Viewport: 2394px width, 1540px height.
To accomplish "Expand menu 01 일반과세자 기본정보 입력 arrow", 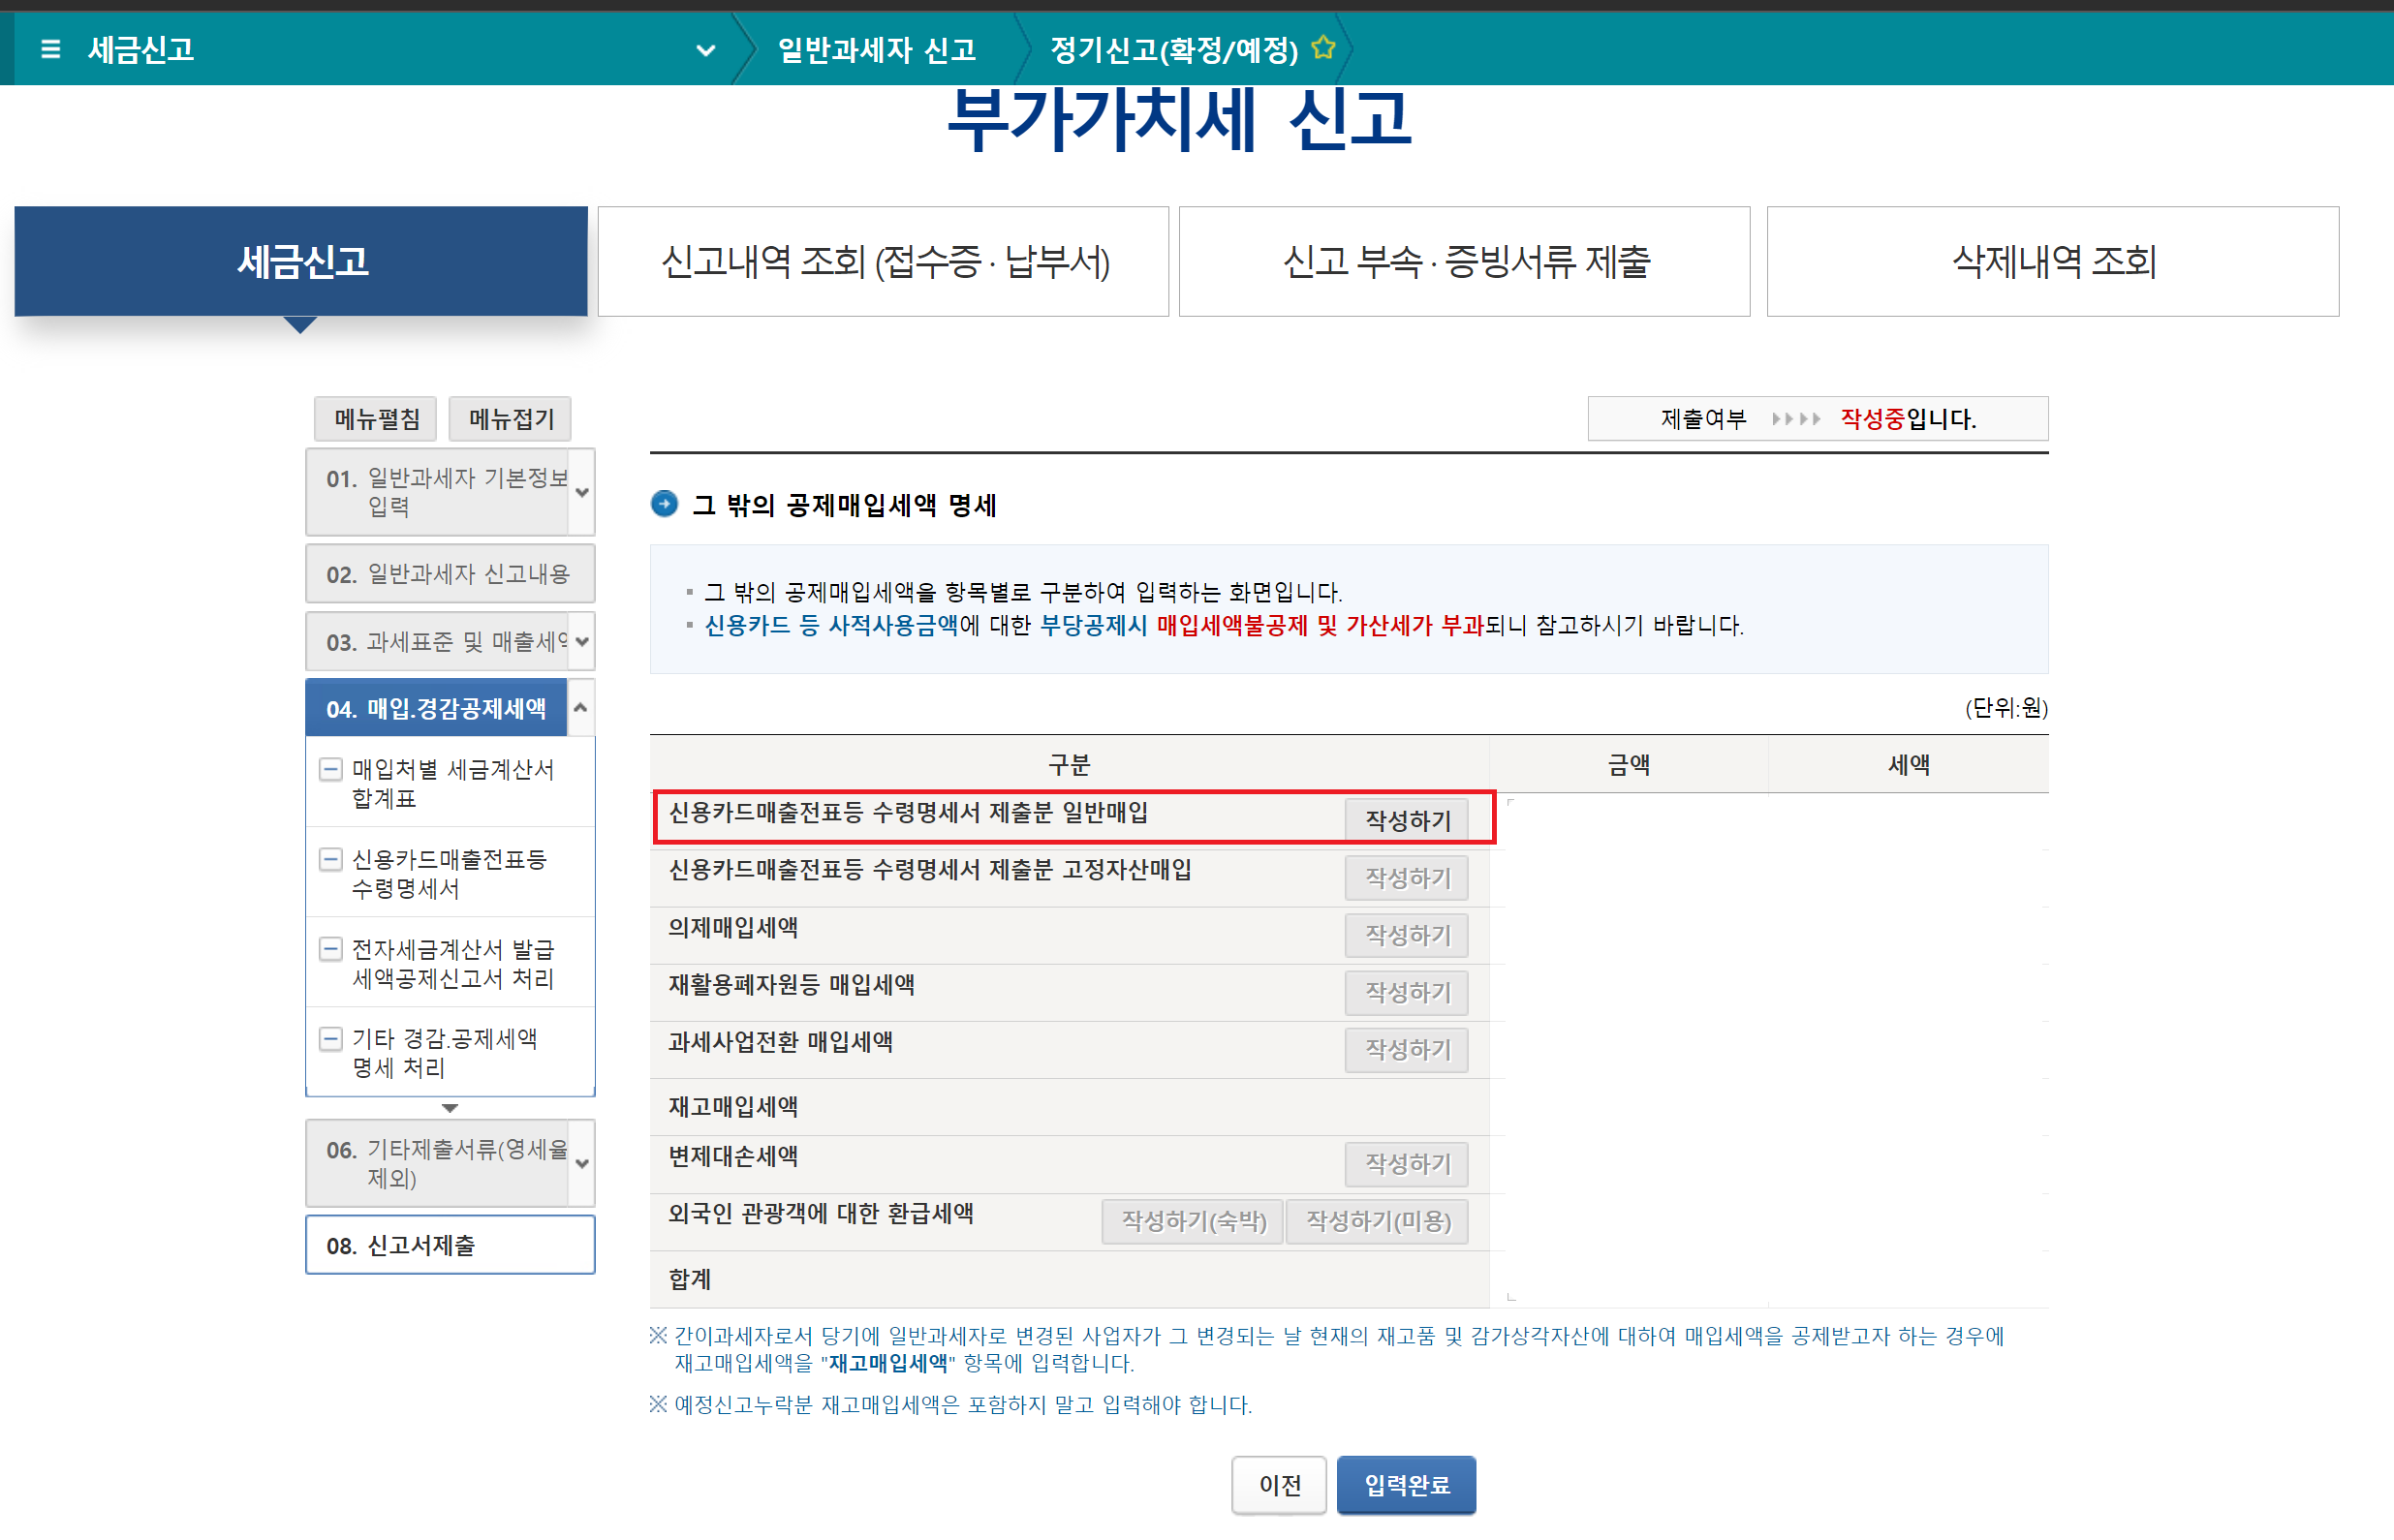I will (x=582, y=492).
